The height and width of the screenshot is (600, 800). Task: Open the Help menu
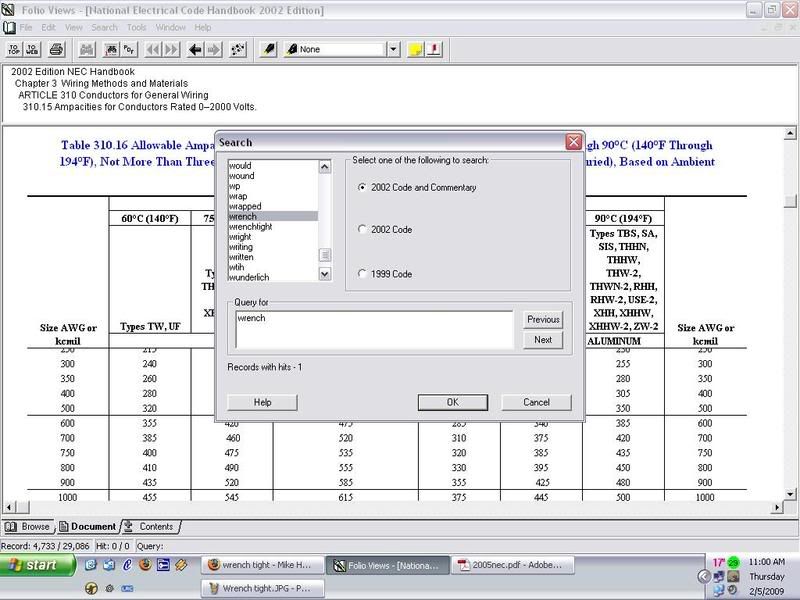tap(203, 28)
